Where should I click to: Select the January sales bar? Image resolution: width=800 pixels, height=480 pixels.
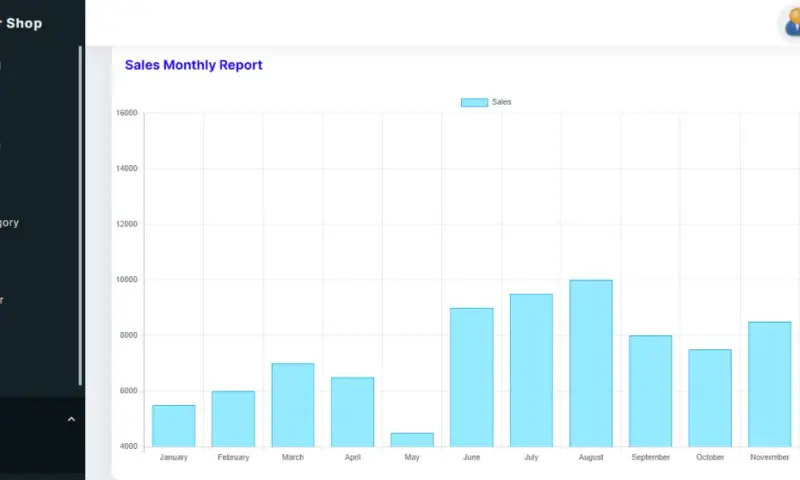[x=173, y=426]
